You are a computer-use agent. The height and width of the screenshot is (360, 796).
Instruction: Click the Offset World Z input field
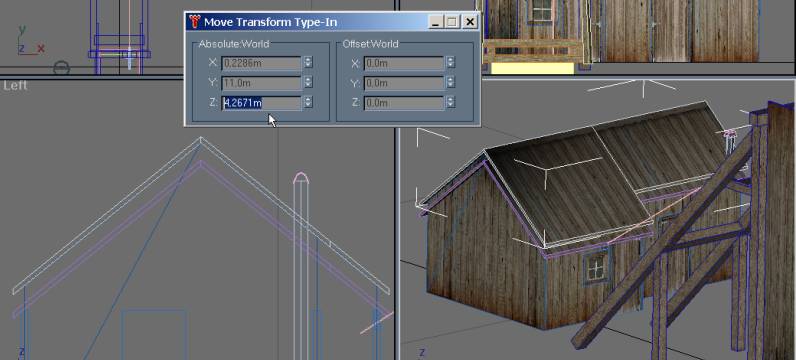click(404, 103)
